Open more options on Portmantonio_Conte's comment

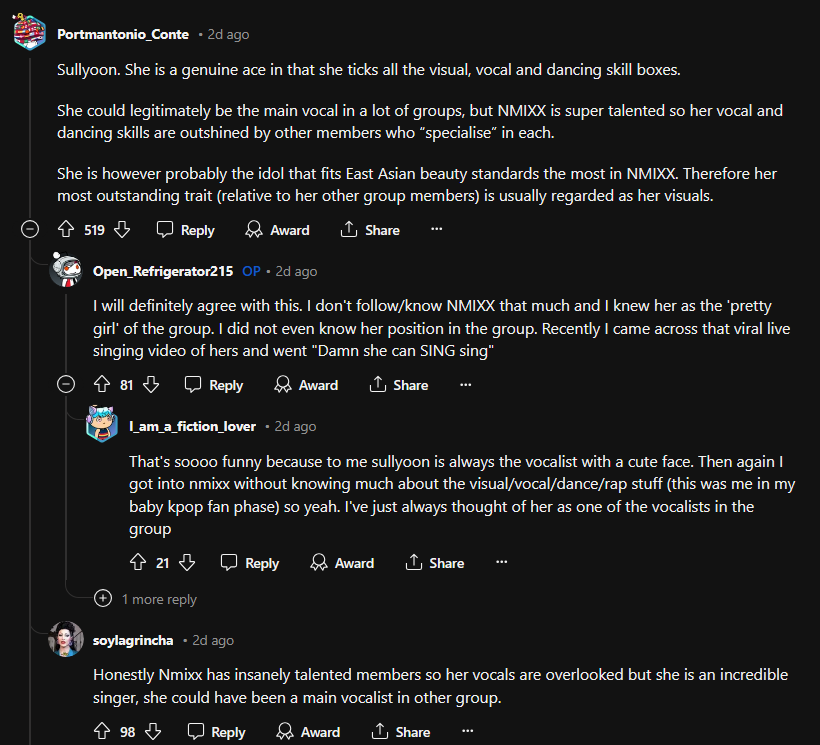point(436,230)
